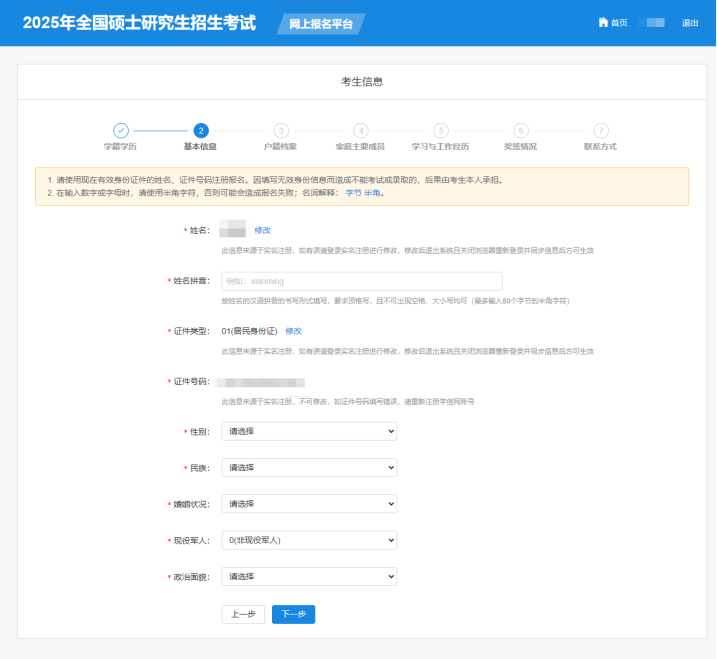717x659 pixels.
Task: Click step 1 checkmark circle 学籍学历
Action: tap(120, 130)
